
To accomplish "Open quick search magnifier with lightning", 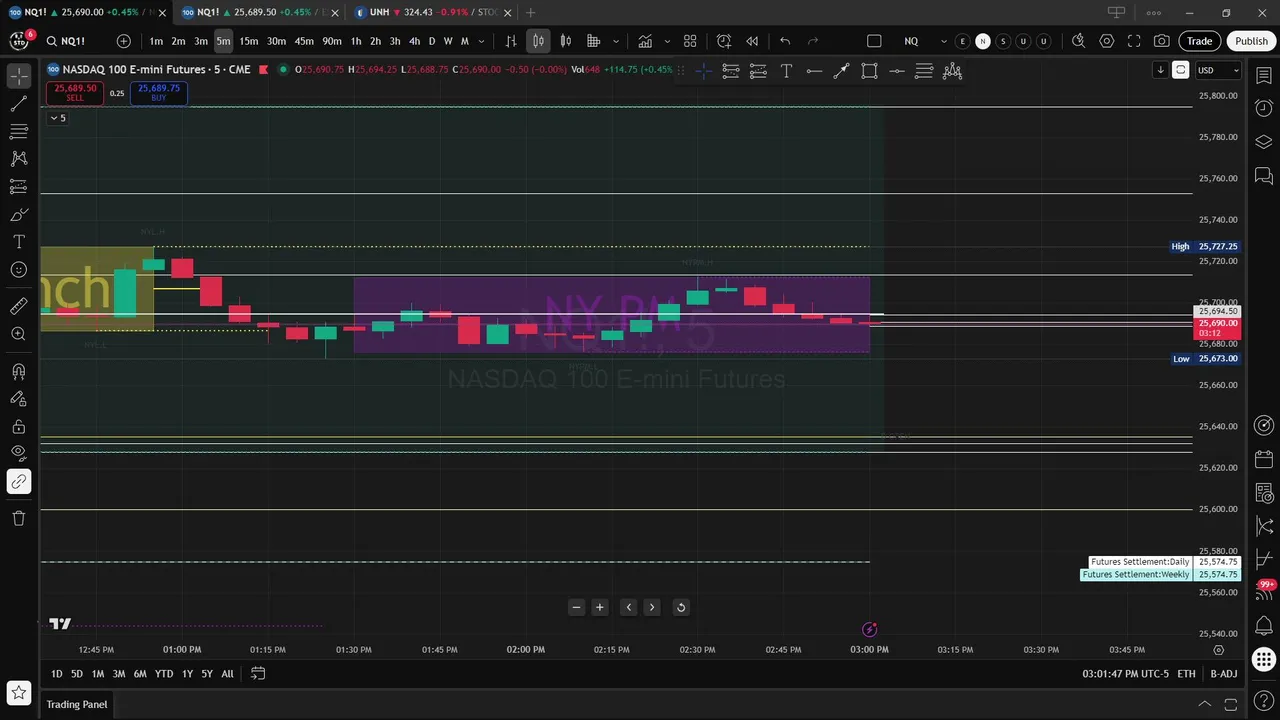I will pyautogui.click(x=1078, y=41).
